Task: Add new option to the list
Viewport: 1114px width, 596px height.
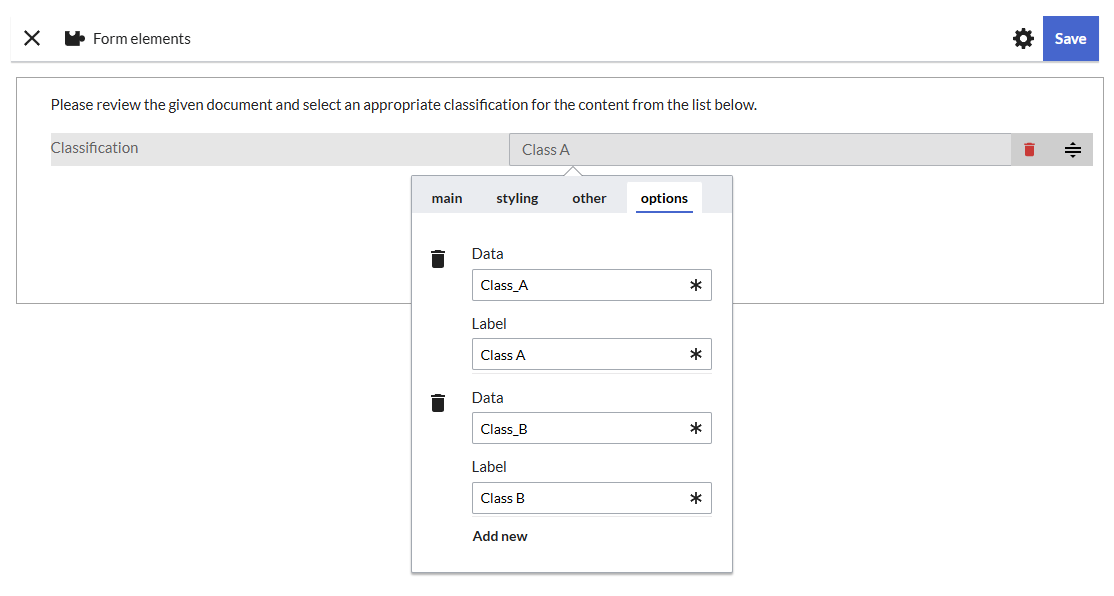Action: 500,536
